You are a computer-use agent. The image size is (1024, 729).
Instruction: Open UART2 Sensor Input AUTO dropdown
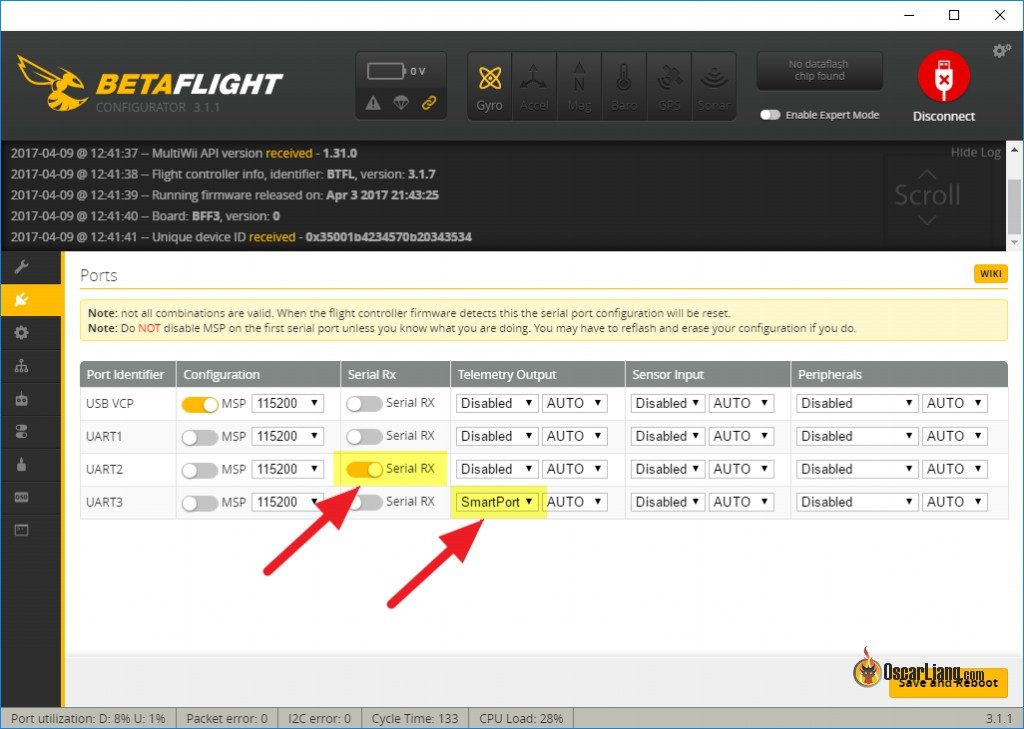coord(741,469)
